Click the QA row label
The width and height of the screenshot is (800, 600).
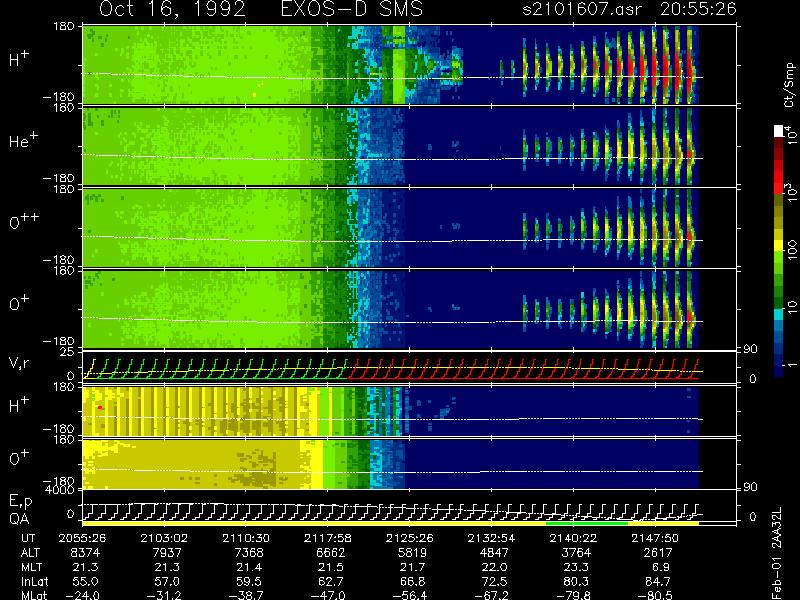pyautogui.click(x=19, y=519)
